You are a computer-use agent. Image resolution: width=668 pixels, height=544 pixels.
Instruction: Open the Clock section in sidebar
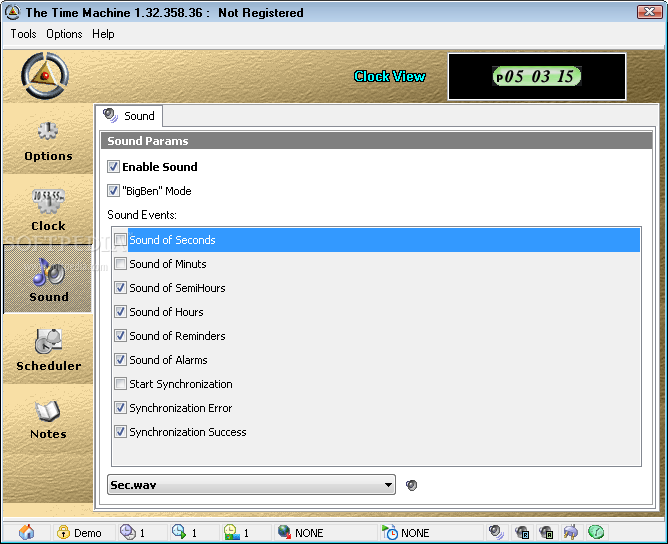48,209
